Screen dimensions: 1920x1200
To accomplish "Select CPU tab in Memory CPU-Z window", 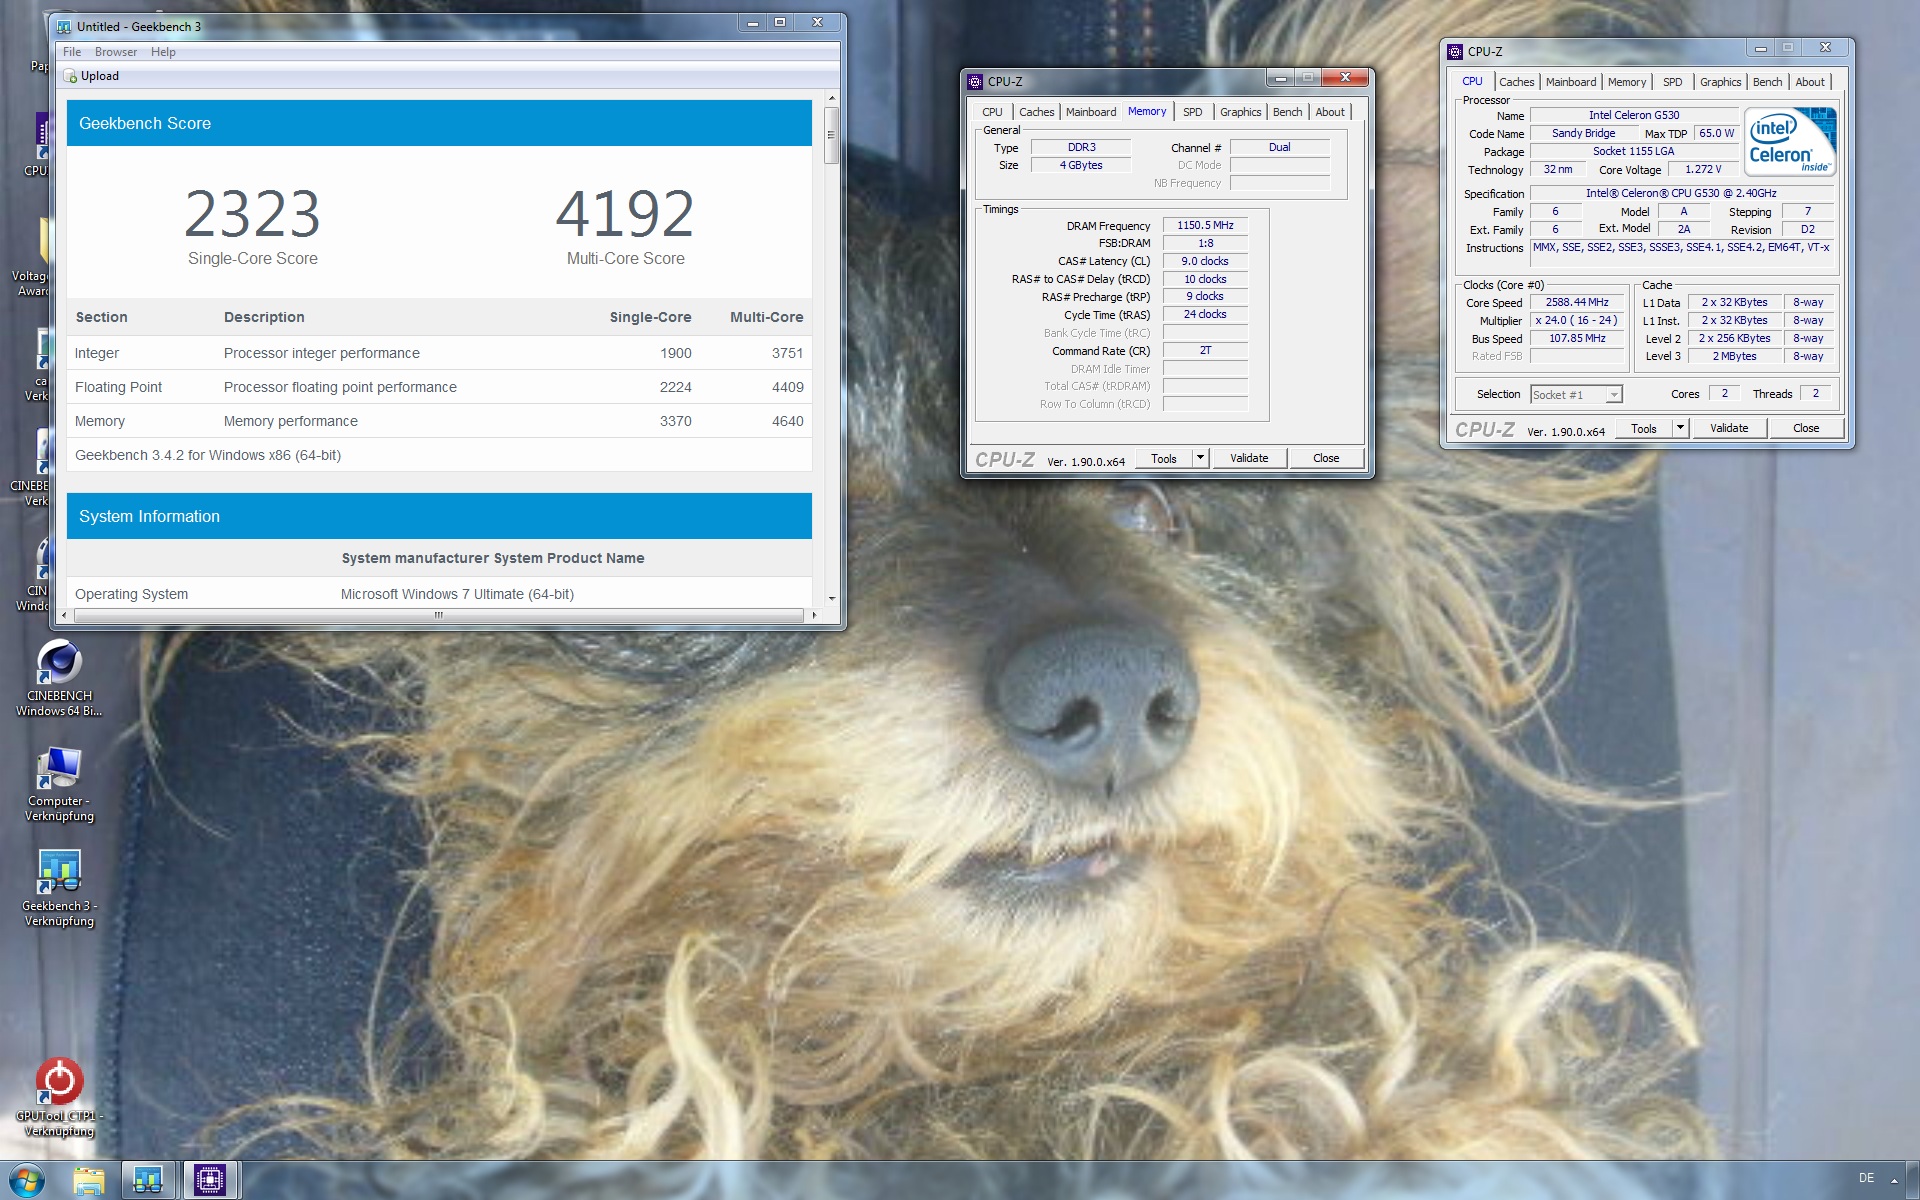I will pos(992,112).
